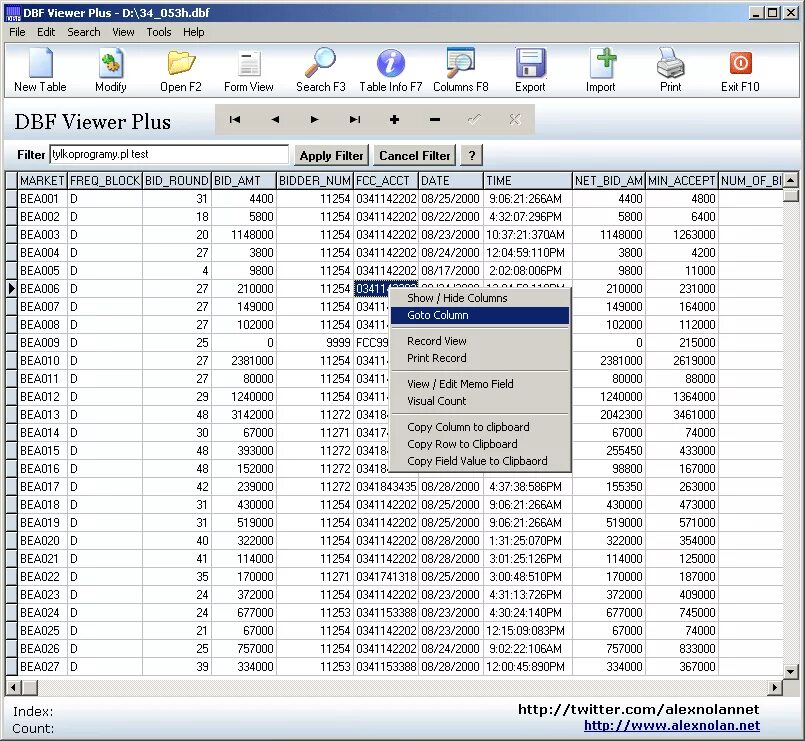Click the Open F2 folder icon
This screenshot has width=805, height=741.
tap(181, 70)
